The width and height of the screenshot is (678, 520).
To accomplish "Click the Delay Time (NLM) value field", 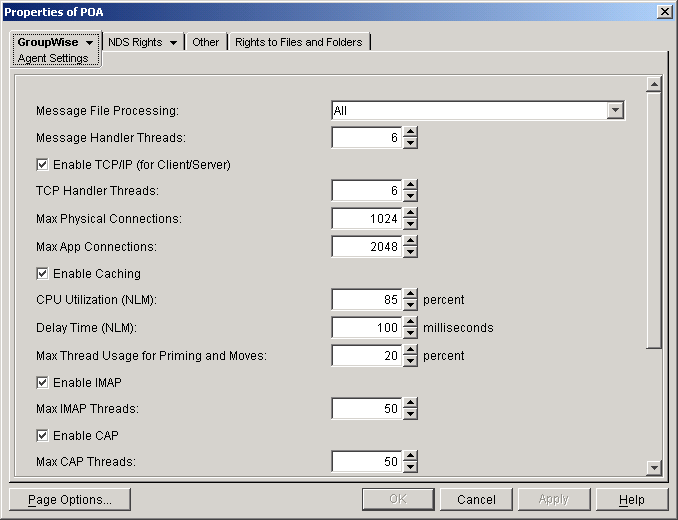I will [x=367, y=328].
